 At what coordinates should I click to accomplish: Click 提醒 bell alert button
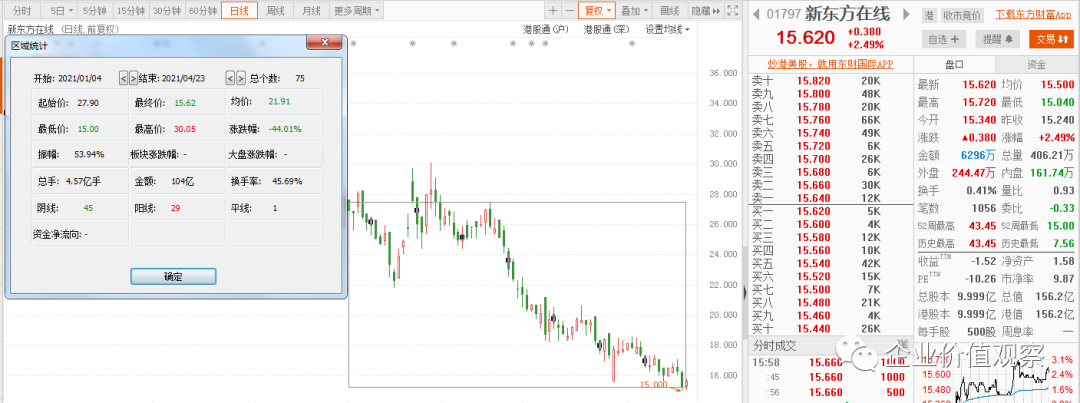(998, 39)
